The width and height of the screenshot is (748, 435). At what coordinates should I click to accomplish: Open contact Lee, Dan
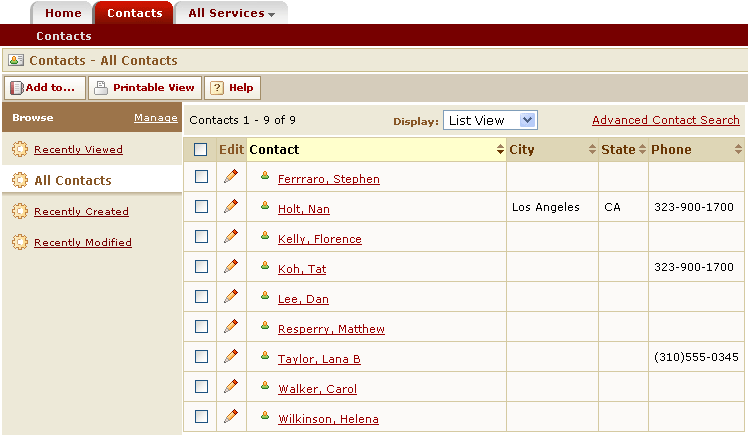point(303,299)
